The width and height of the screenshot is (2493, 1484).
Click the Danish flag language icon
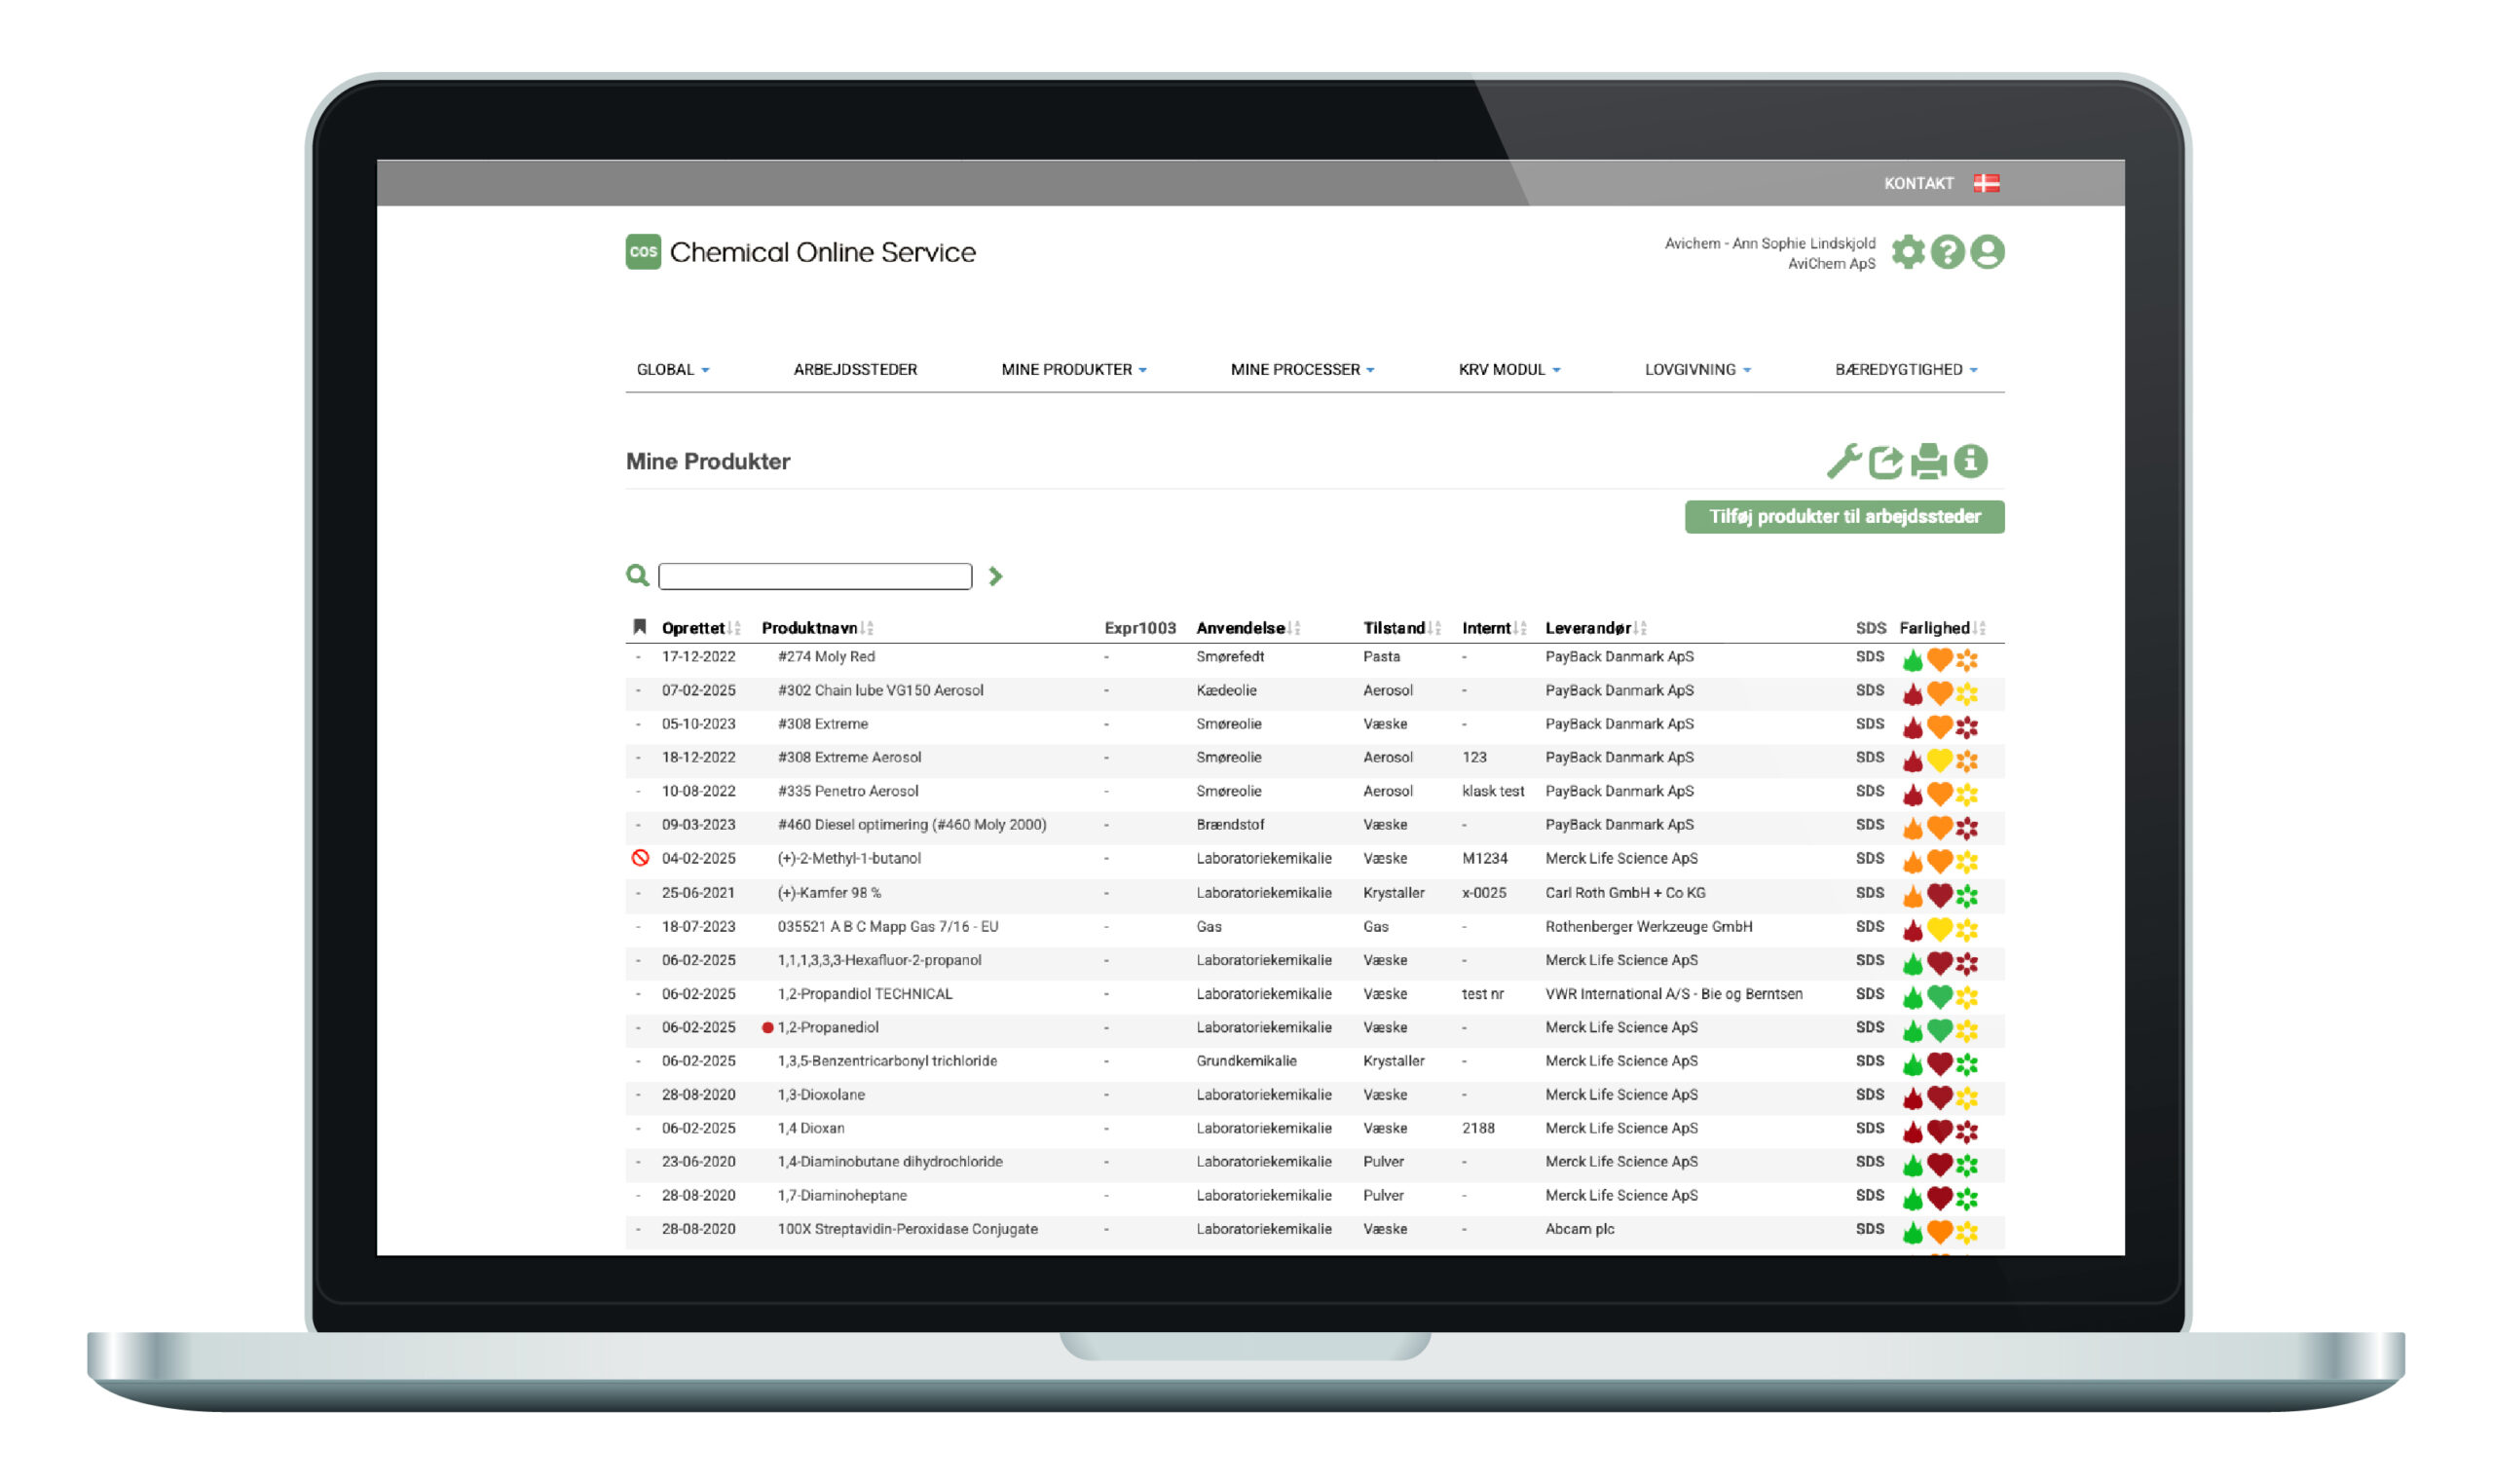pos(1986,183)
